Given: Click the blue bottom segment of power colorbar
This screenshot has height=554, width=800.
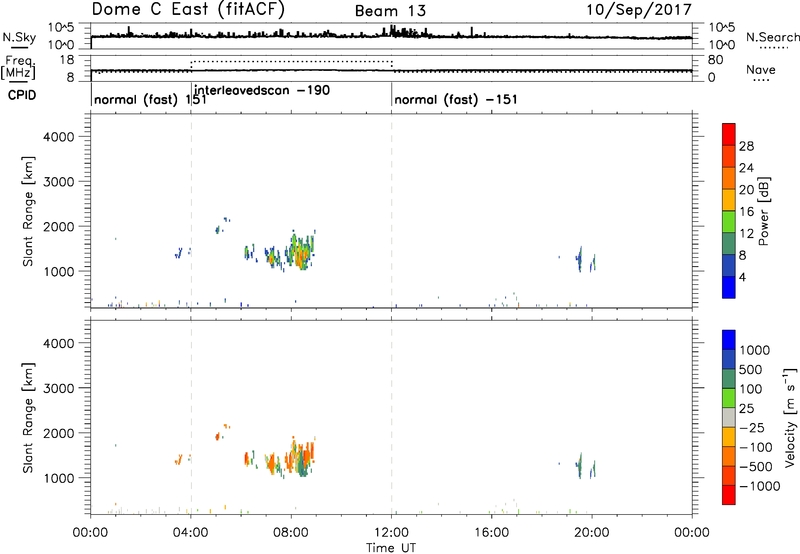Looking at the screenshot, I should tap(729, 287).
